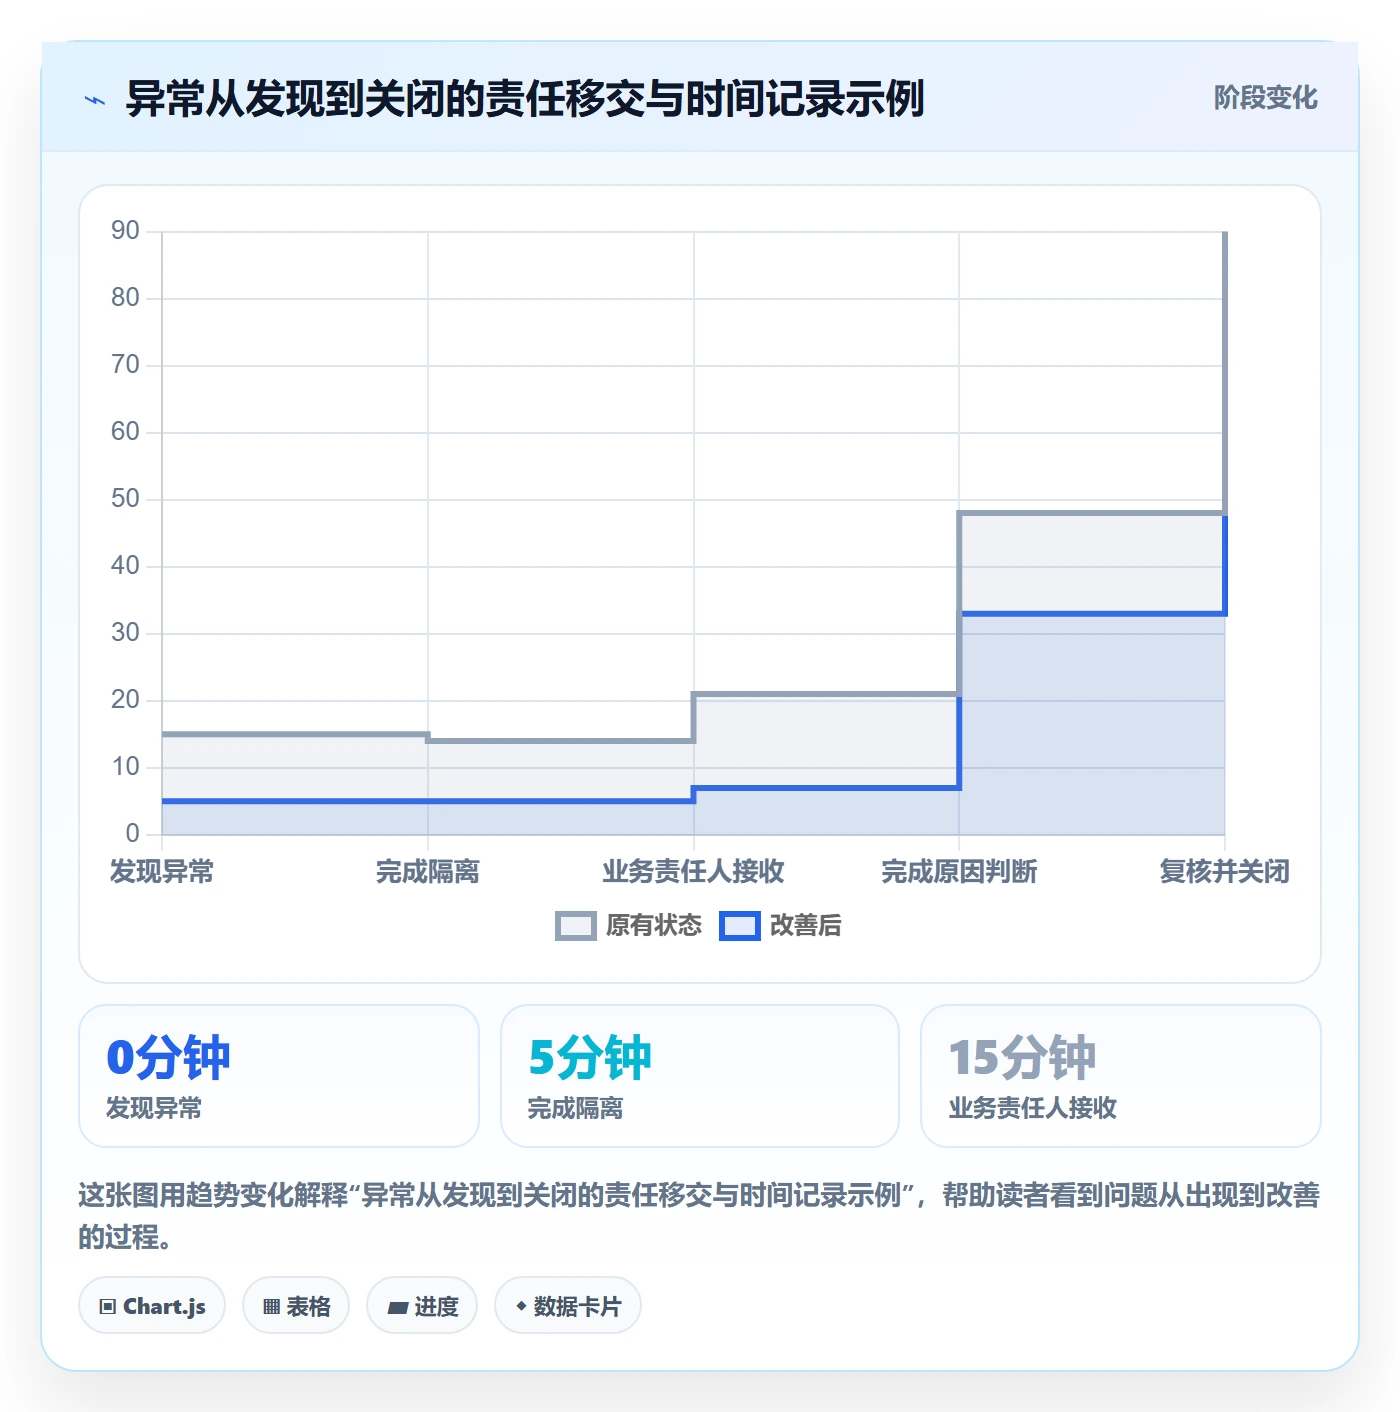The image size is (1400, 1412).
Task: Click the description paragraph starting 这张图用趋势变化
Action: pyautogui.click(x=699, y=1216)
